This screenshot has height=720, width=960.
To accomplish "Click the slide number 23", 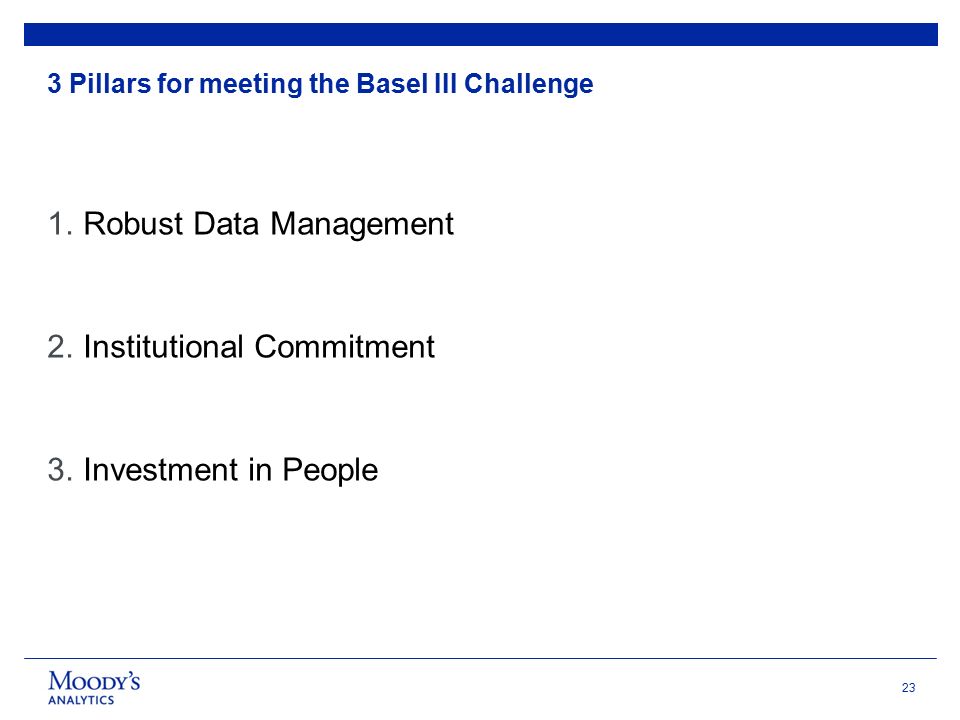I will click(x=909, y=688).
